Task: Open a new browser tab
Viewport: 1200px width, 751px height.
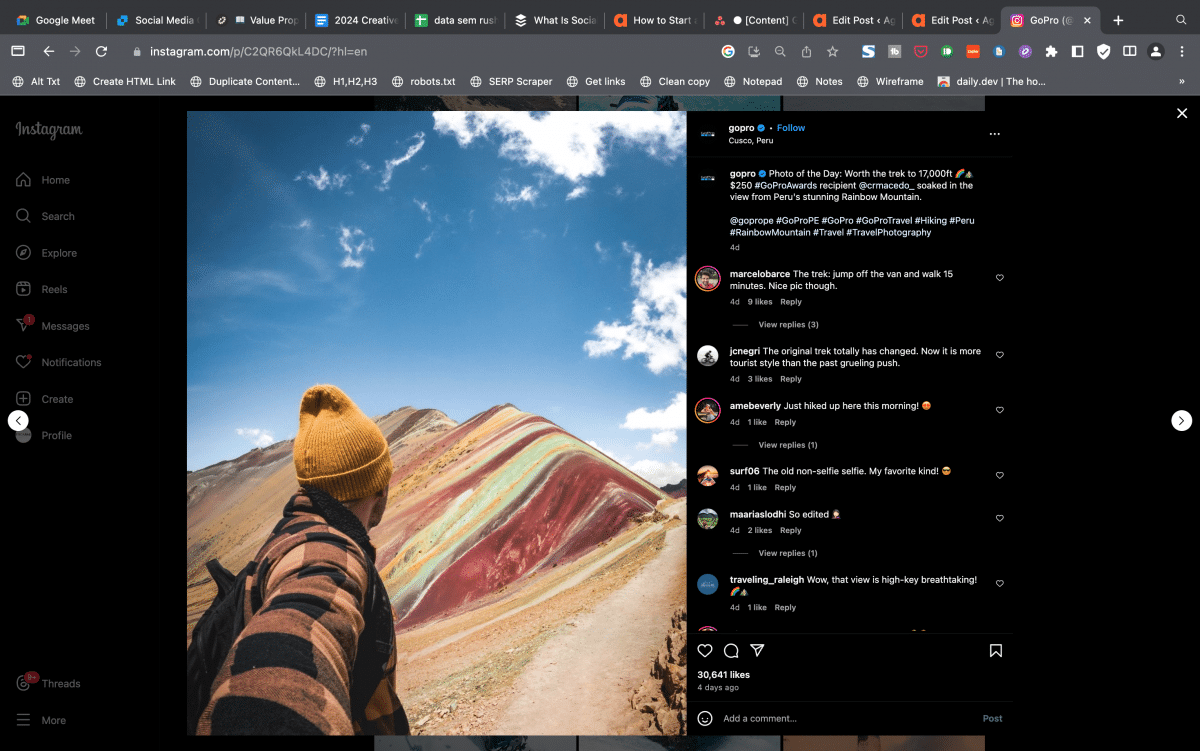Action: [1118, 20]
